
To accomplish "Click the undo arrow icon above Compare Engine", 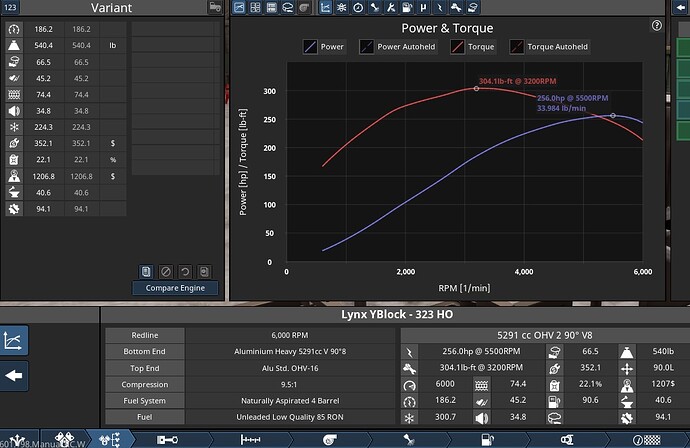I will point(185,272).
